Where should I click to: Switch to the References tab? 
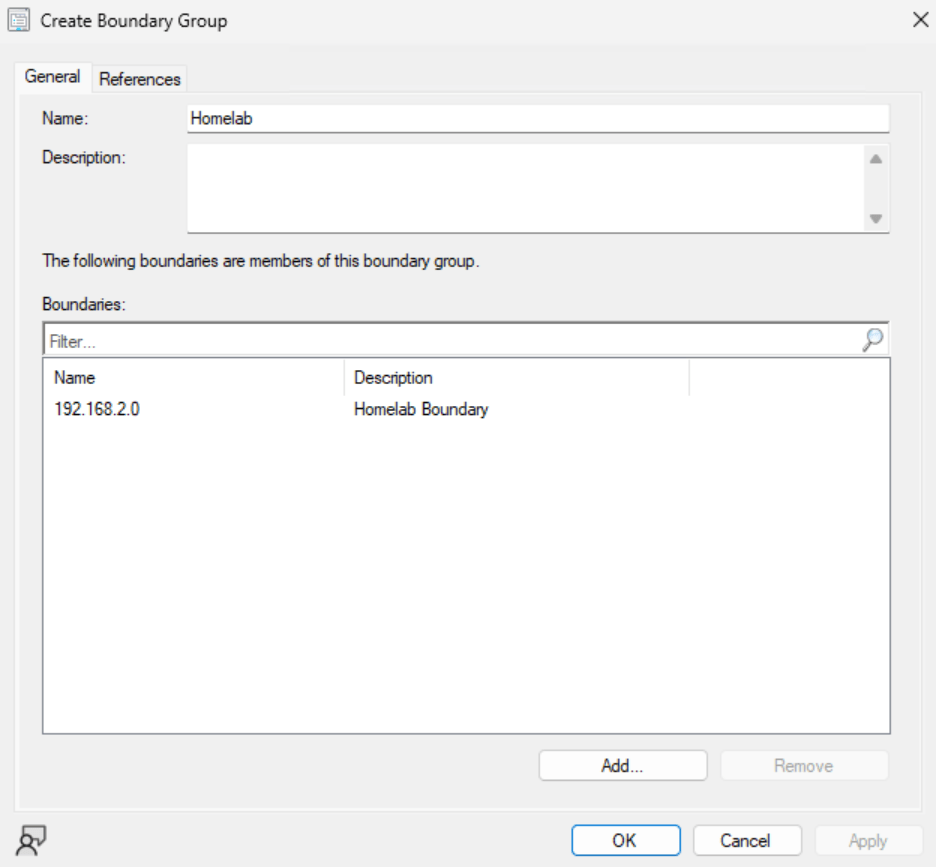tap(138, 77)
